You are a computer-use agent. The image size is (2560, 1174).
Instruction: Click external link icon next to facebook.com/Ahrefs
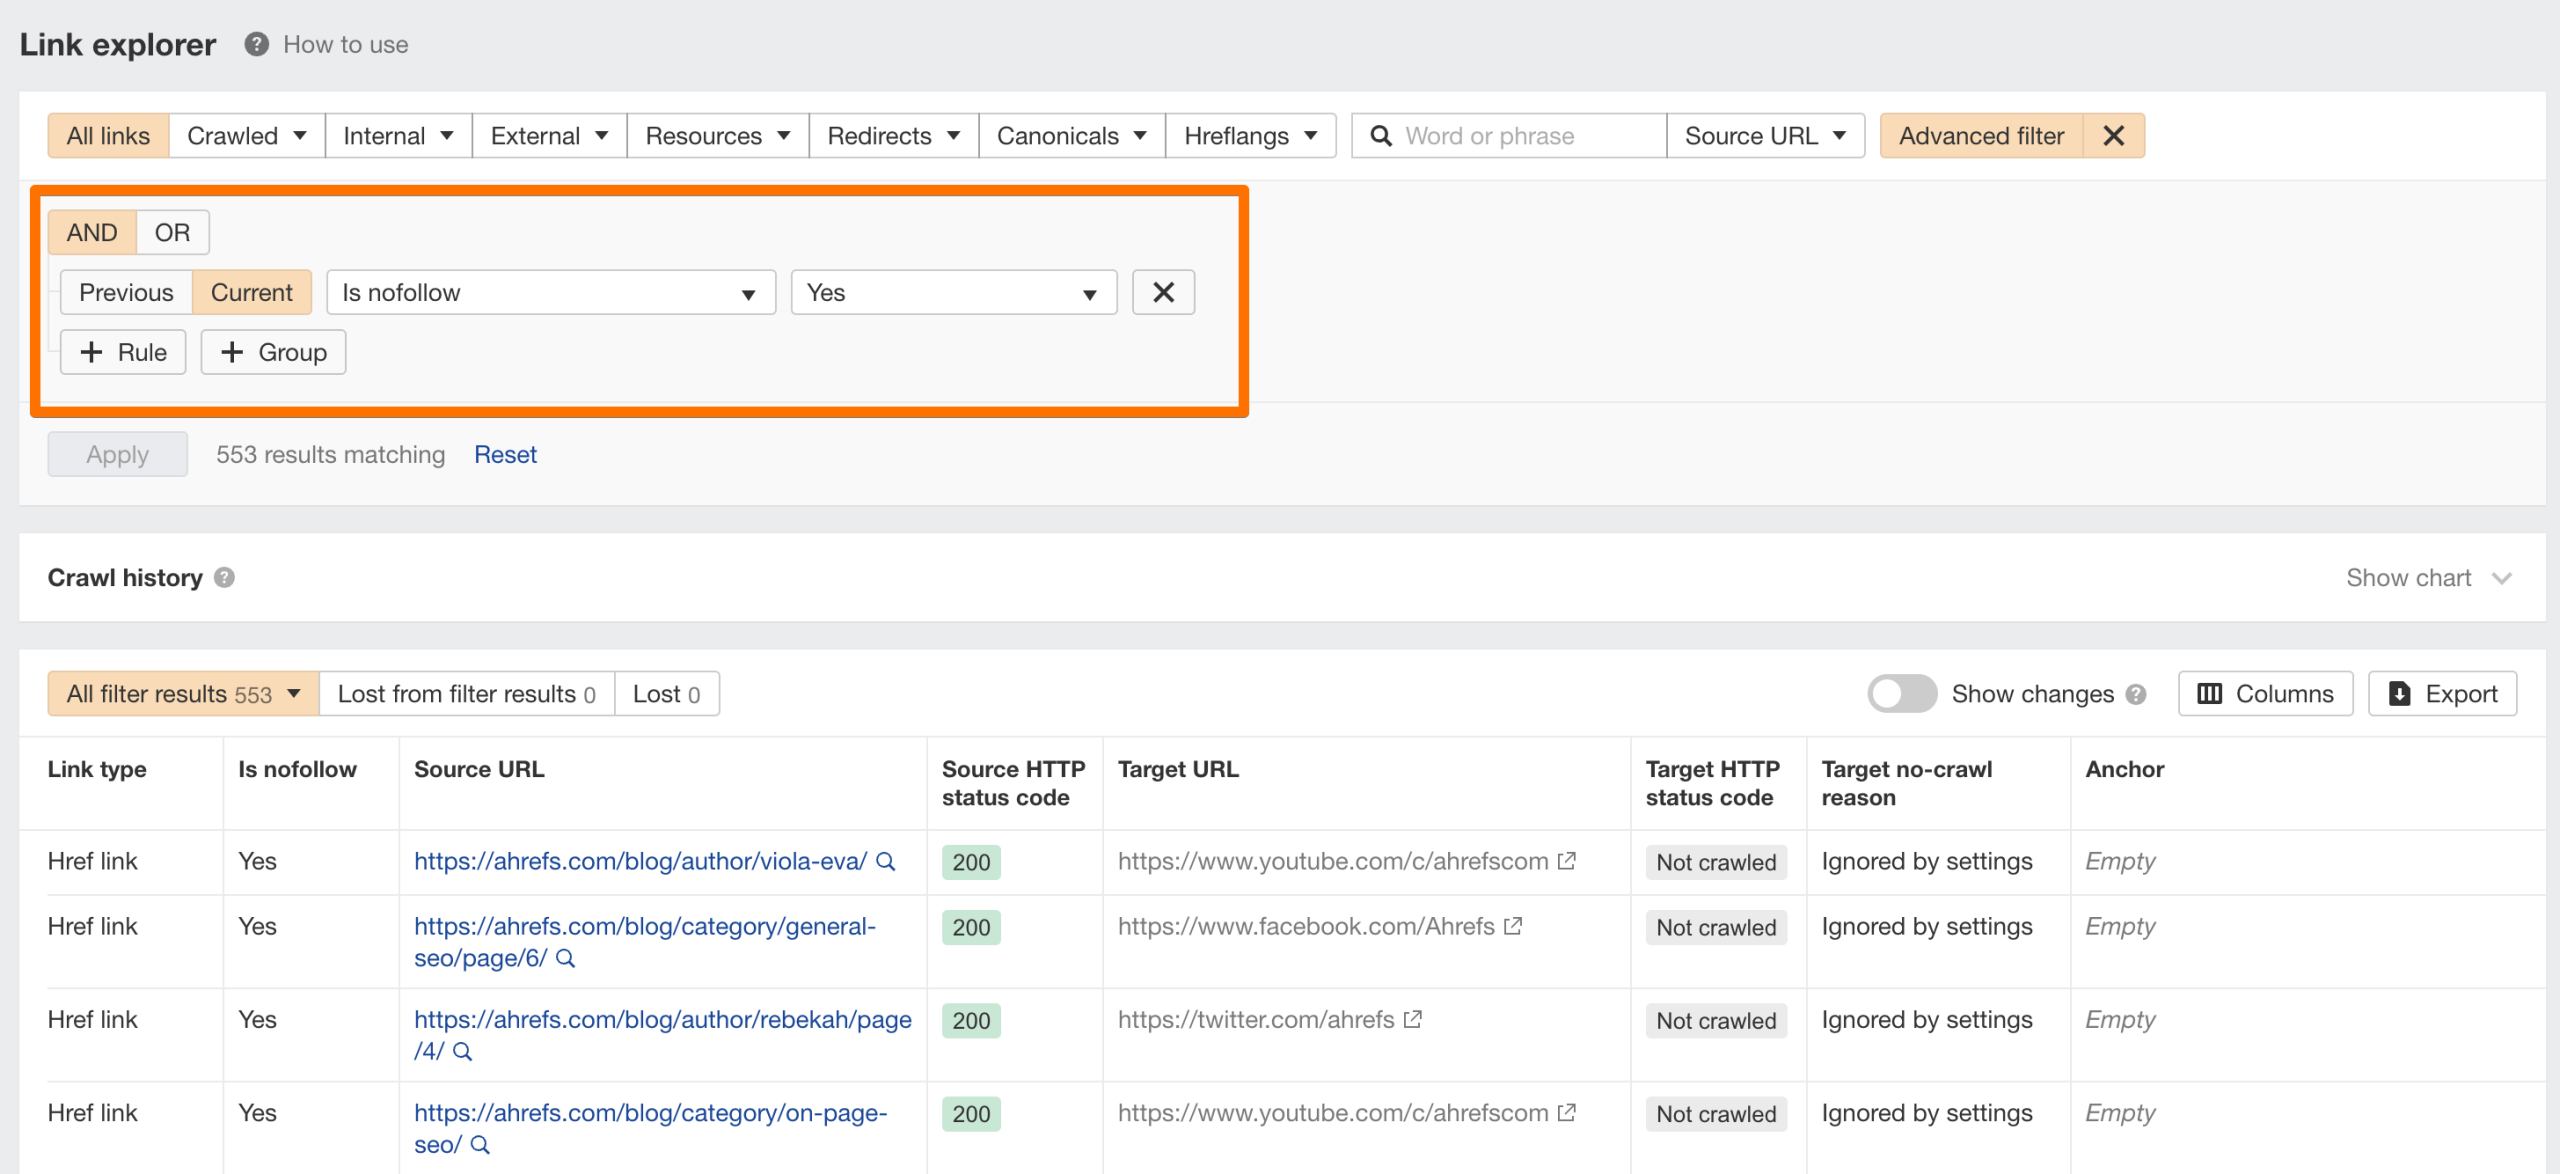click(1513, 926)
